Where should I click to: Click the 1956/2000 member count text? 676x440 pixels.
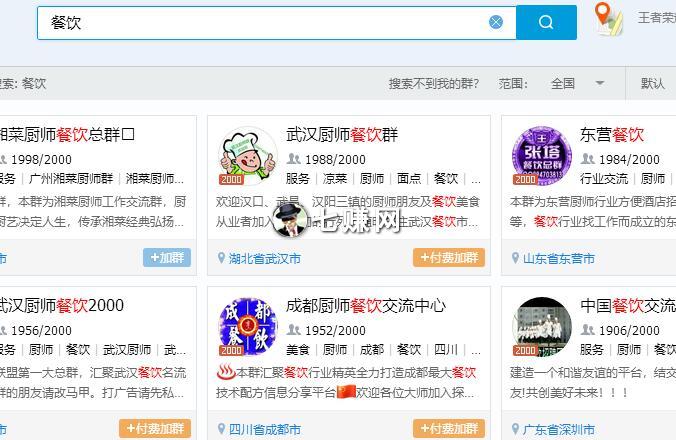tap(41, 331)
